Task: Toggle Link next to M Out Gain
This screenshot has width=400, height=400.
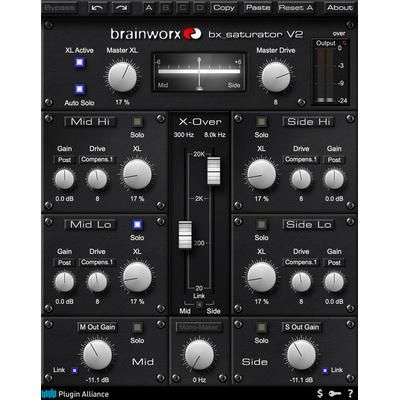Action: (75, 370)
